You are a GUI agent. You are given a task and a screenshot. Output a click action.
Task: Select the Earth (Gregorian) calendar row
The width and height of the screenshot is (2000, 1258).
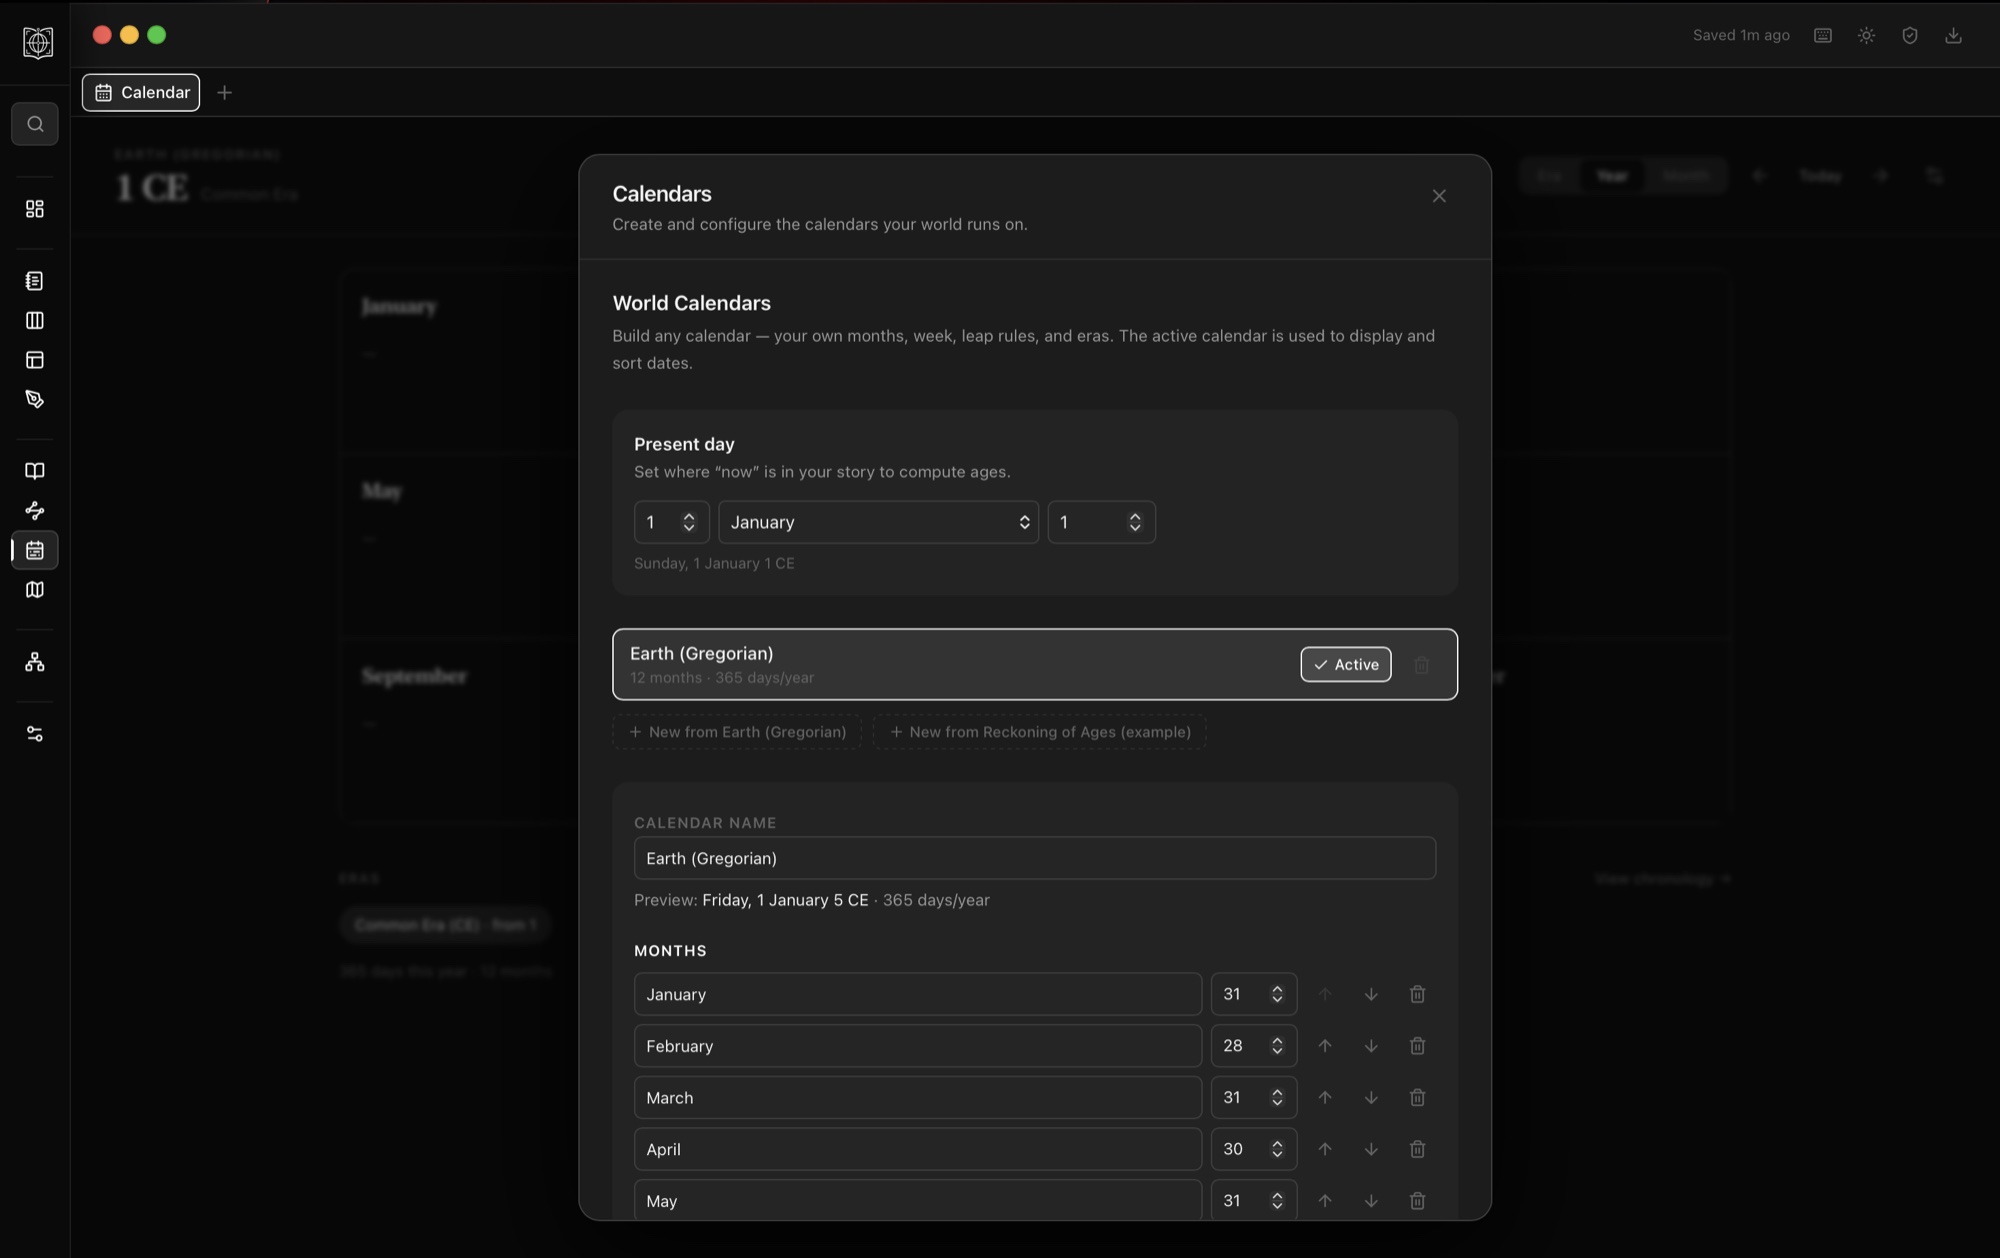click(x=1035, y=664)
